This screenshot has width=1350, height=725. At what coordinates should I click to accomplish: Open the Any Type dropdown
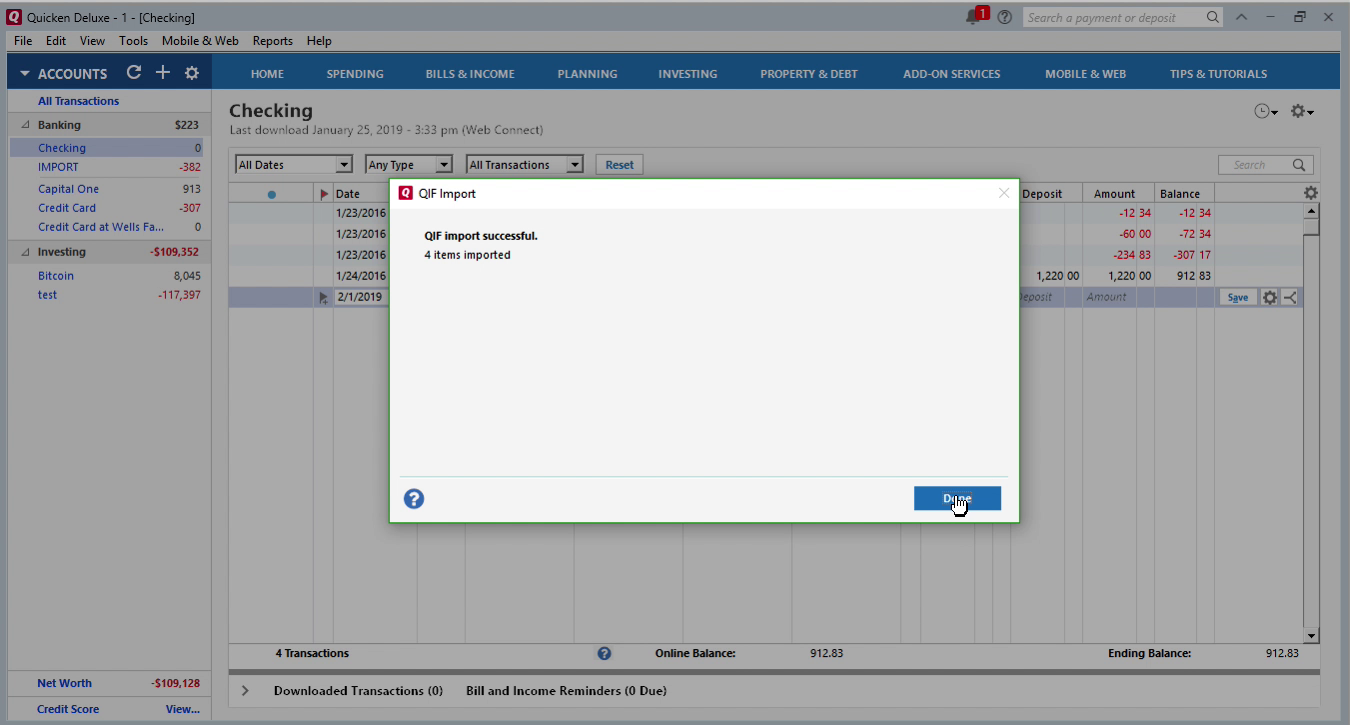click(x=409, y=165)
